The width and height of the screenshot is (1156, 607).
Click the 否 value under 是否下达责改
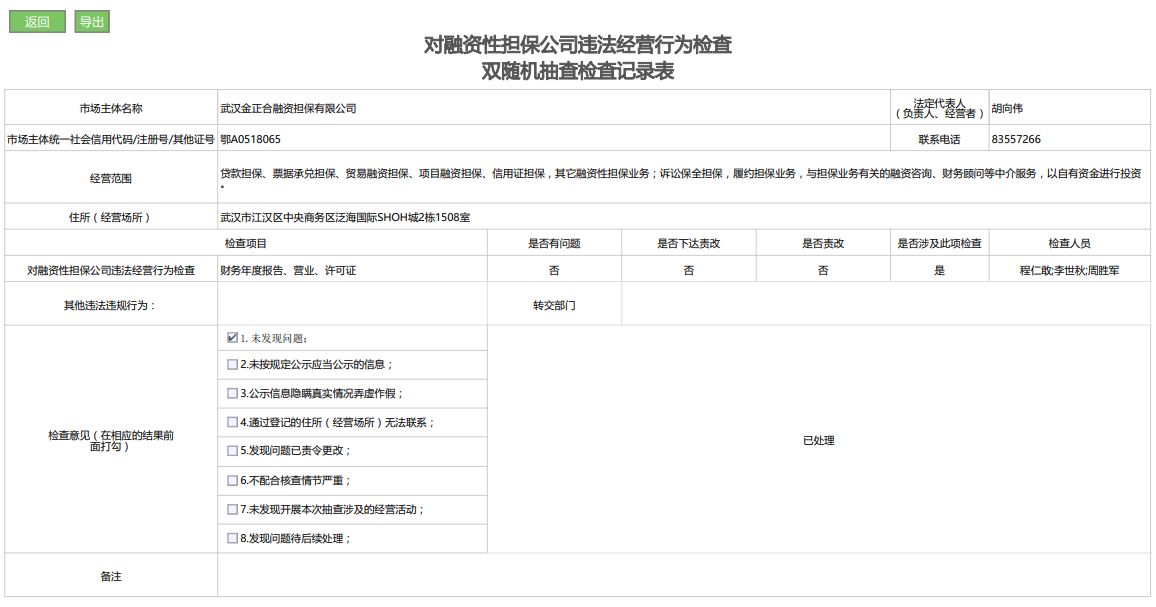(x=689, y=271)
